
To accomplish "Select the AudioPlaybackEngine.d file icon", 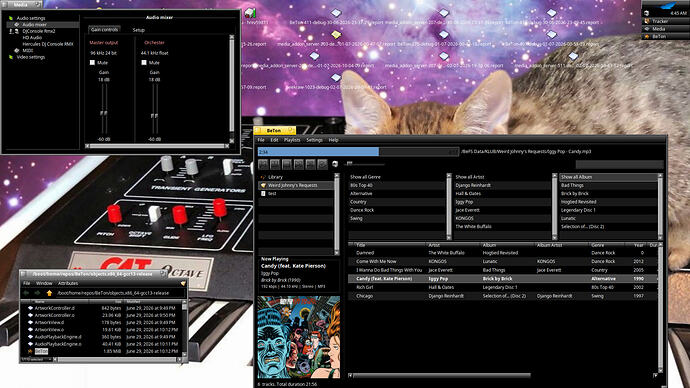I will click(x=30, y=337).
